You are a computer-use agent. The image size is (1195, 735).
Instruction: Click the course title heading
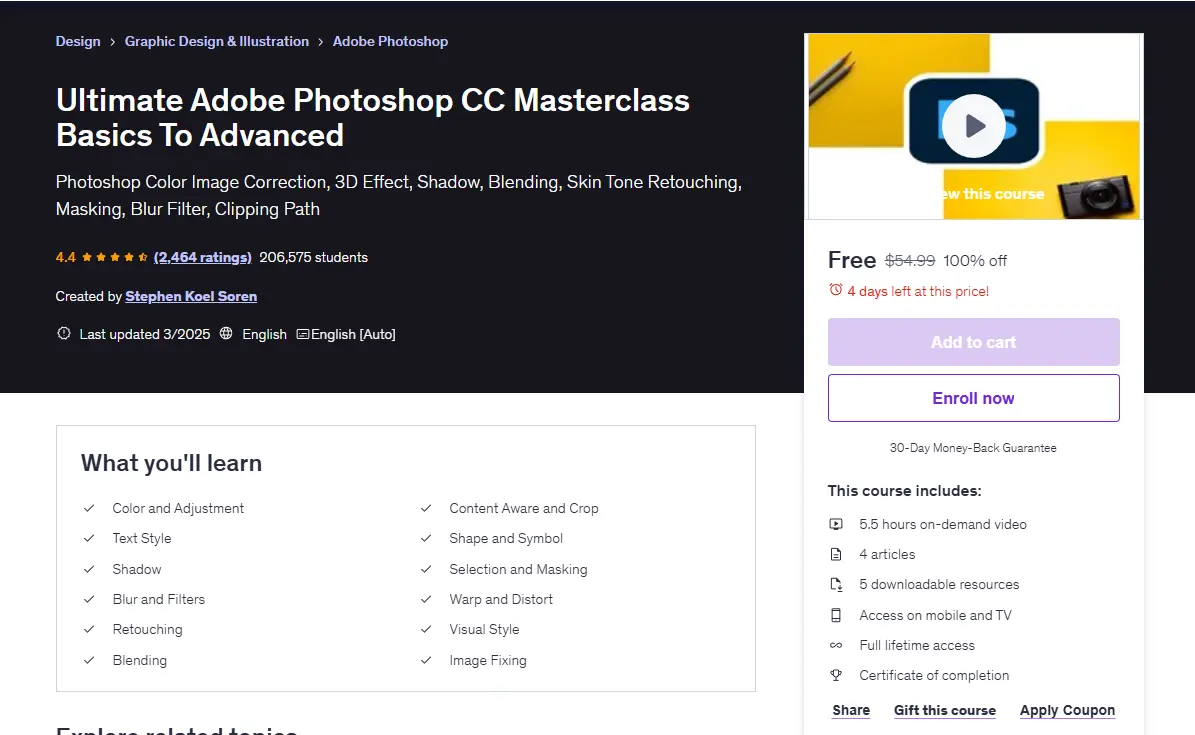(x=373, y=117)
